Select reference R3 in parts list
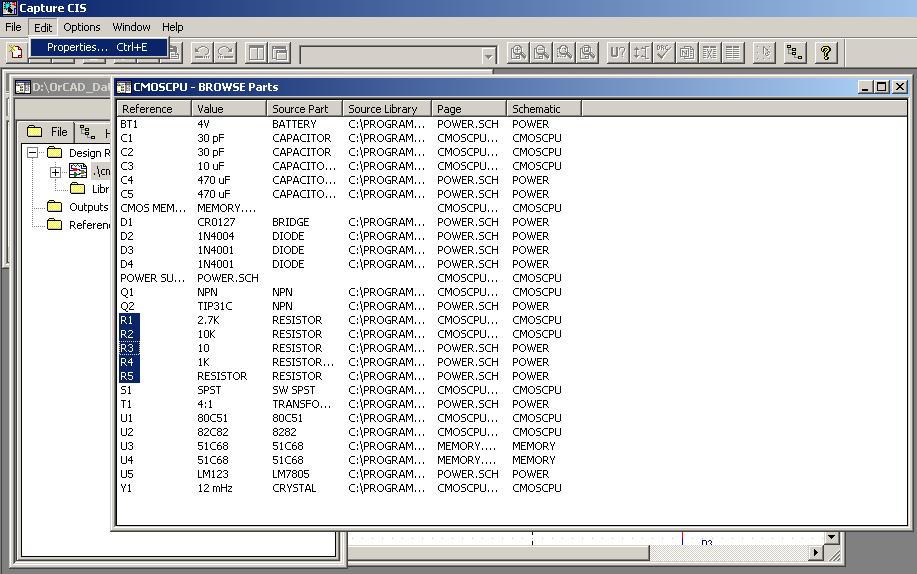The image size is (917, 574). point(127,348)
